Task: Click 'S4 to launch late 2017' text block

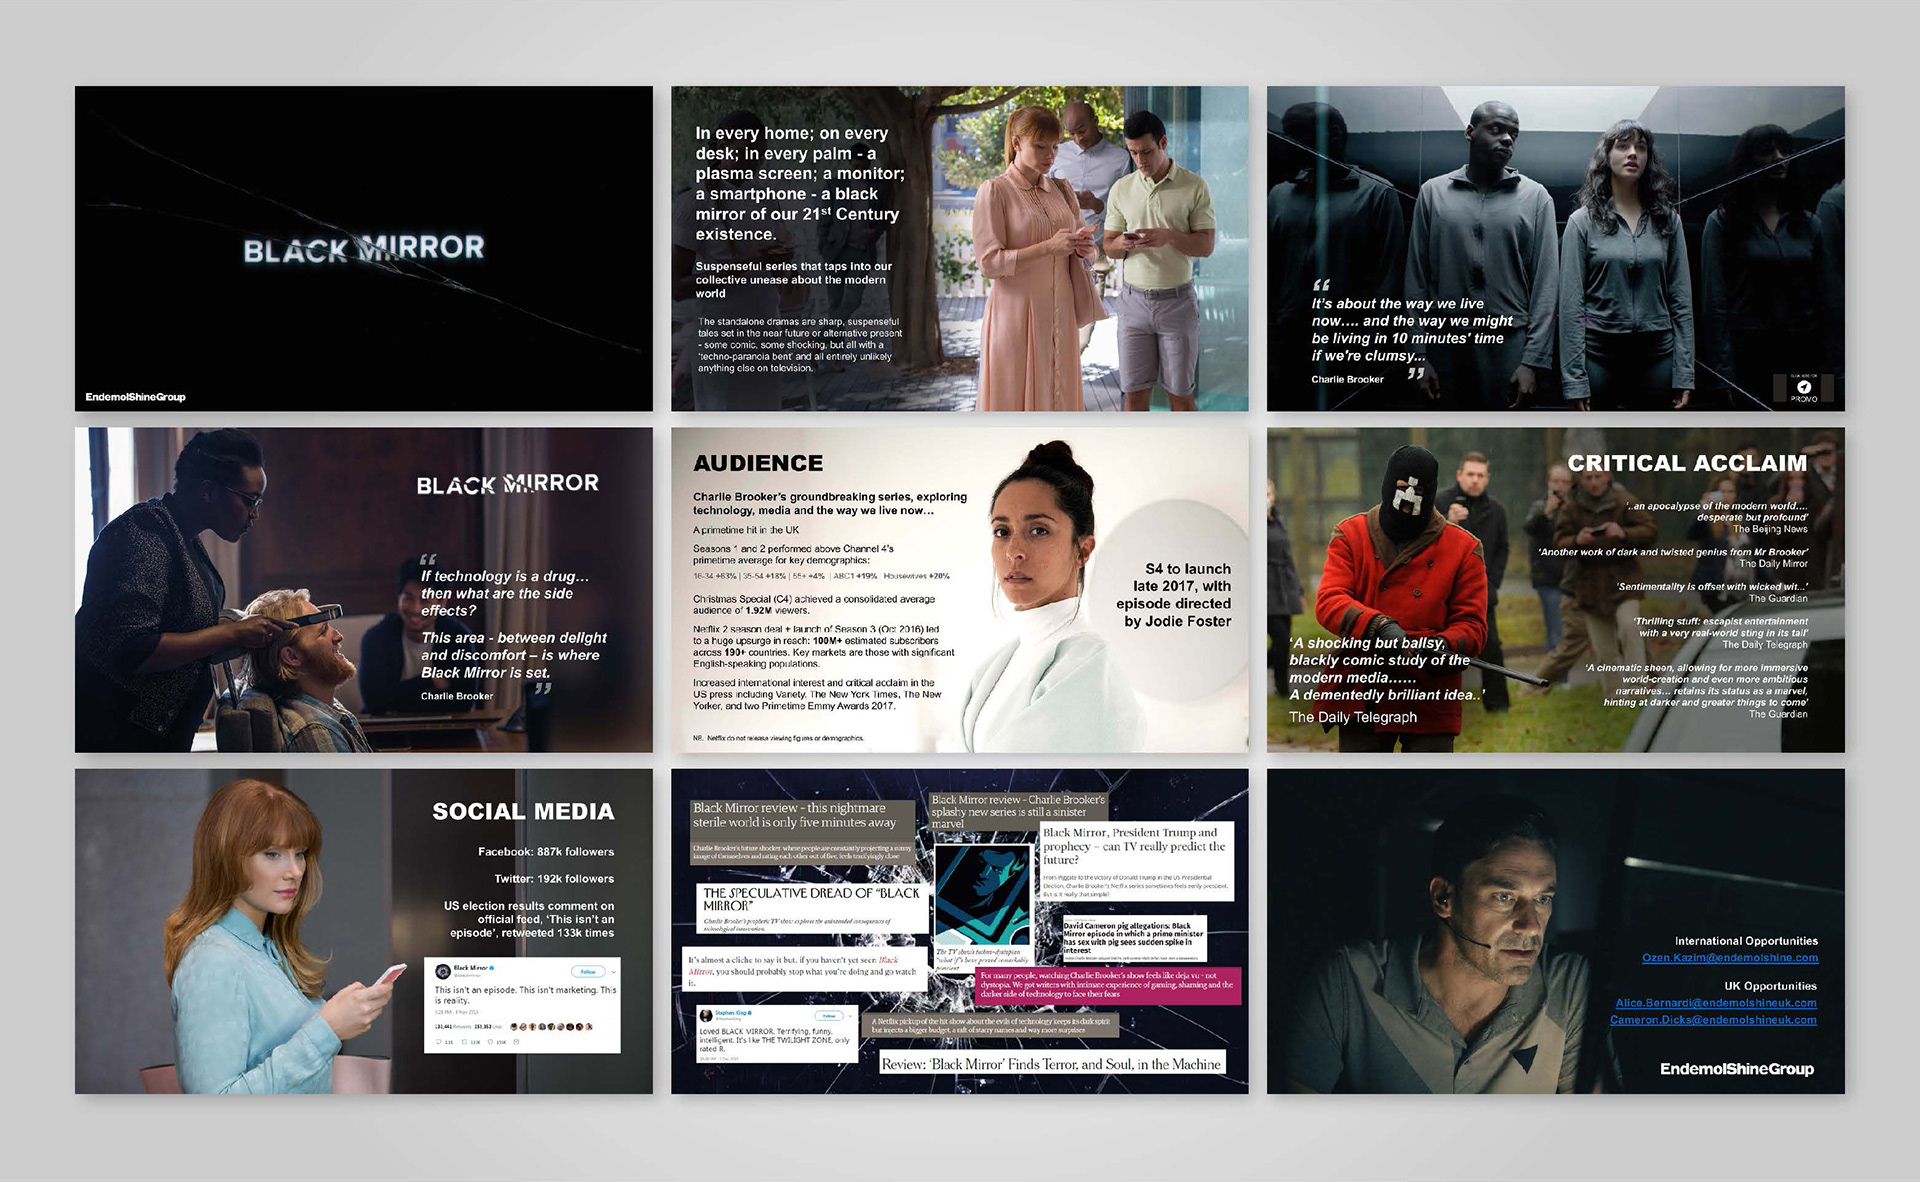Action: [1174, 595]
